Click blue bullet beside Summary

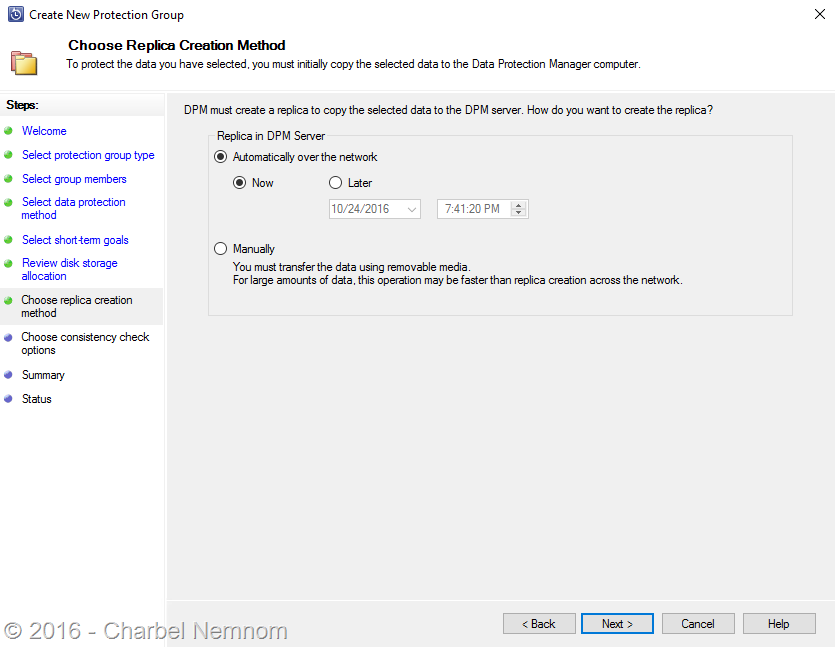coord(8,374)
